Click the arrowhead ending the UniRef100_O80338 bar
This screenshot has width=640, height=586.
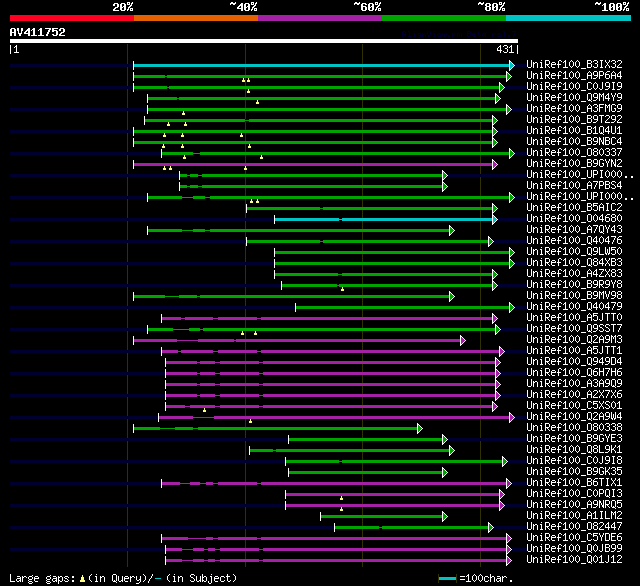pyautogui.click(x=420, y=428)
